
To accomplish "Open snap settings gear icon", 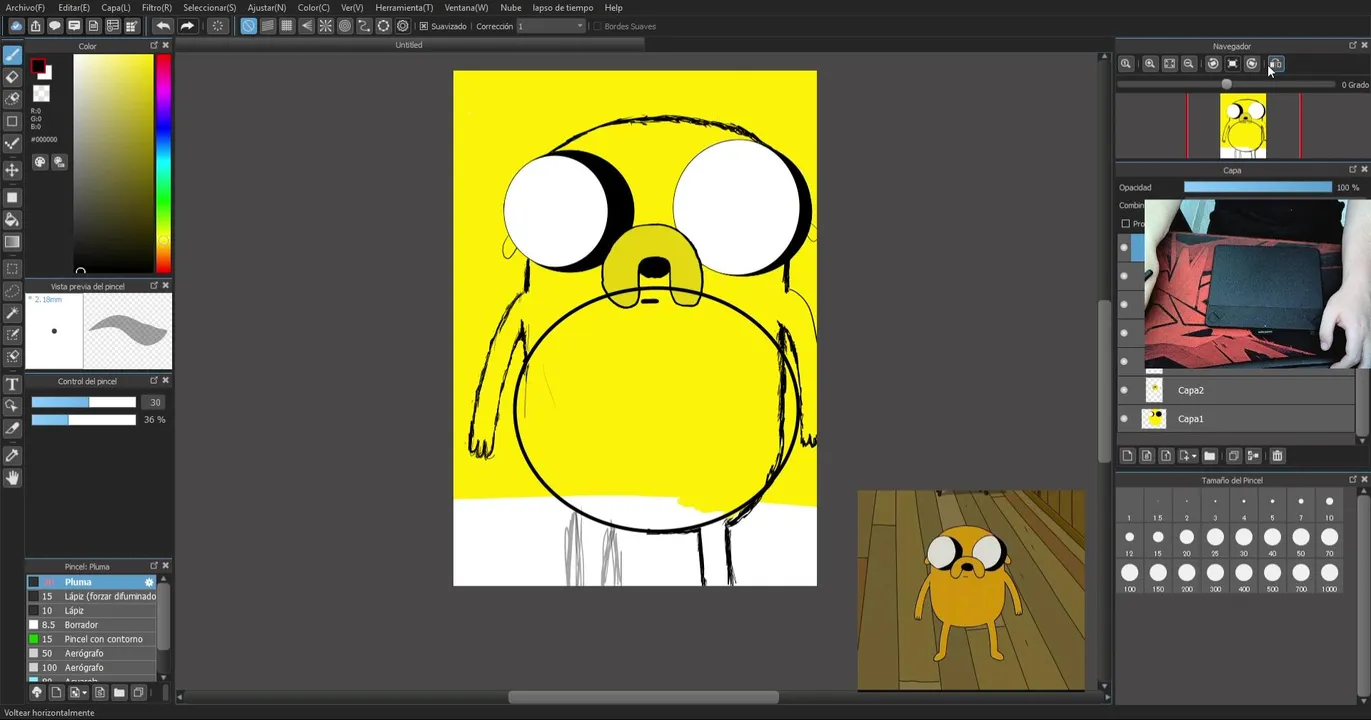I will [x=403, y=26].
